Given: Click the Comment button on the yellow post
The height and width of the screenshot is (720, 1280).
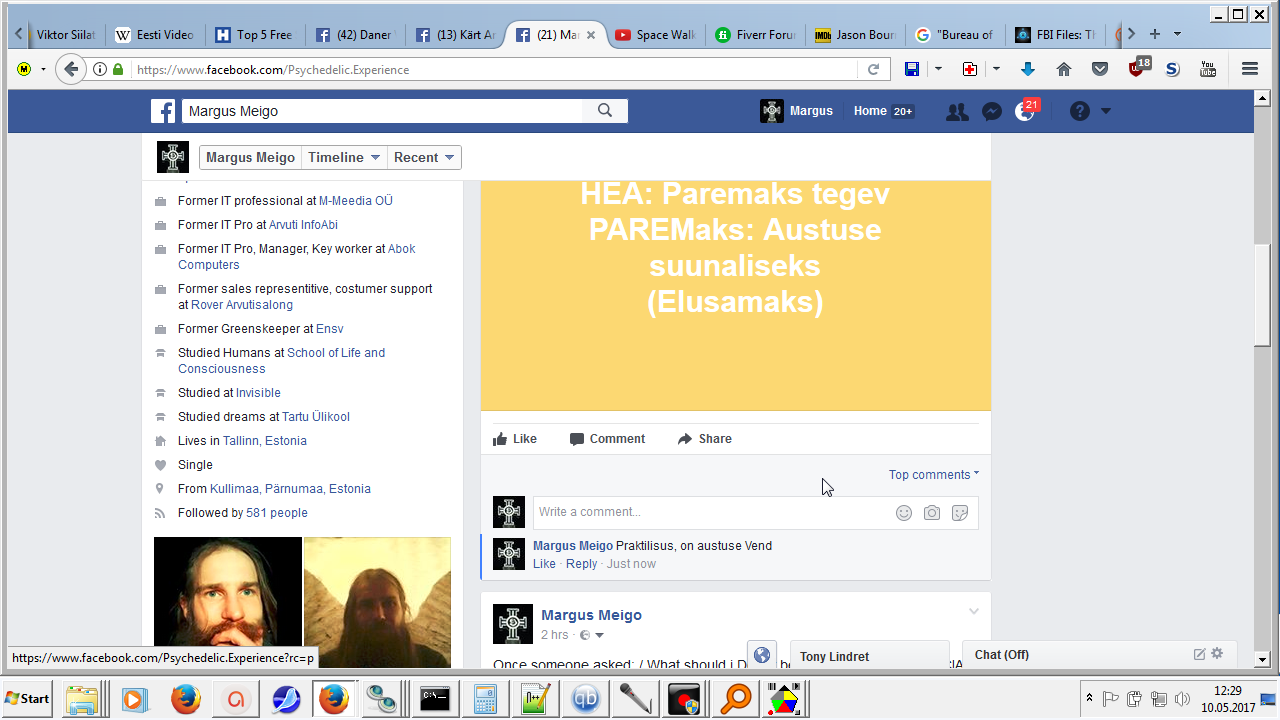Looking at the screenshot, I should [x=607, y=439].
